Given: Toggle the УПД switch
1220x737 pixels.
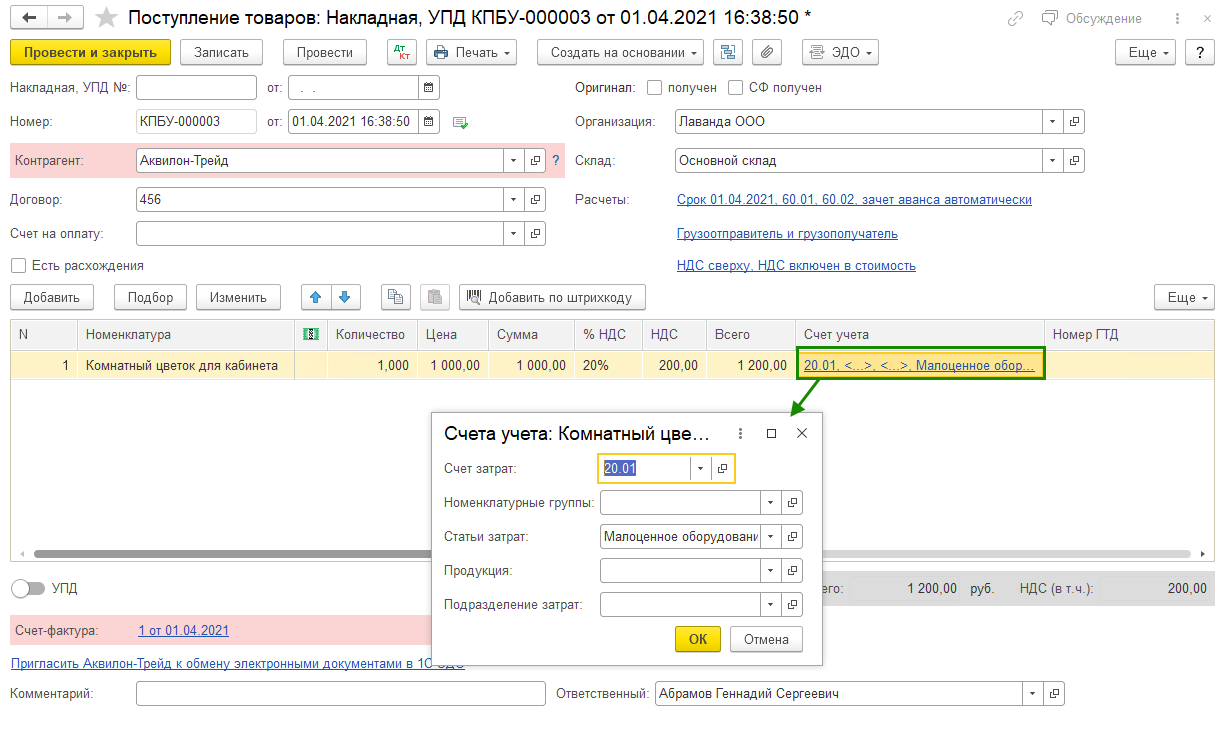Looking at the screenshot, I should point(28,588).
